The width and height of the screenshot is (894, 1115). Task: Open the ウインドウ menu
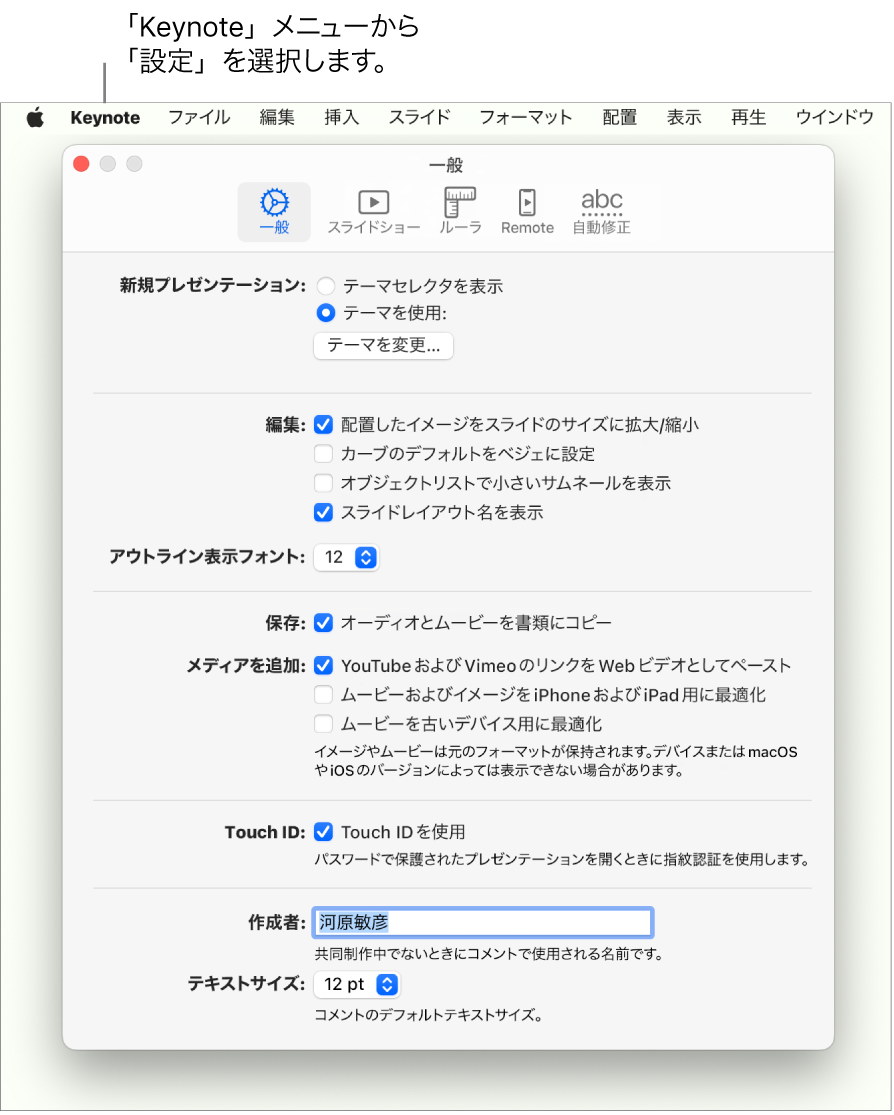pyautogui.click(x=834, y=117)
